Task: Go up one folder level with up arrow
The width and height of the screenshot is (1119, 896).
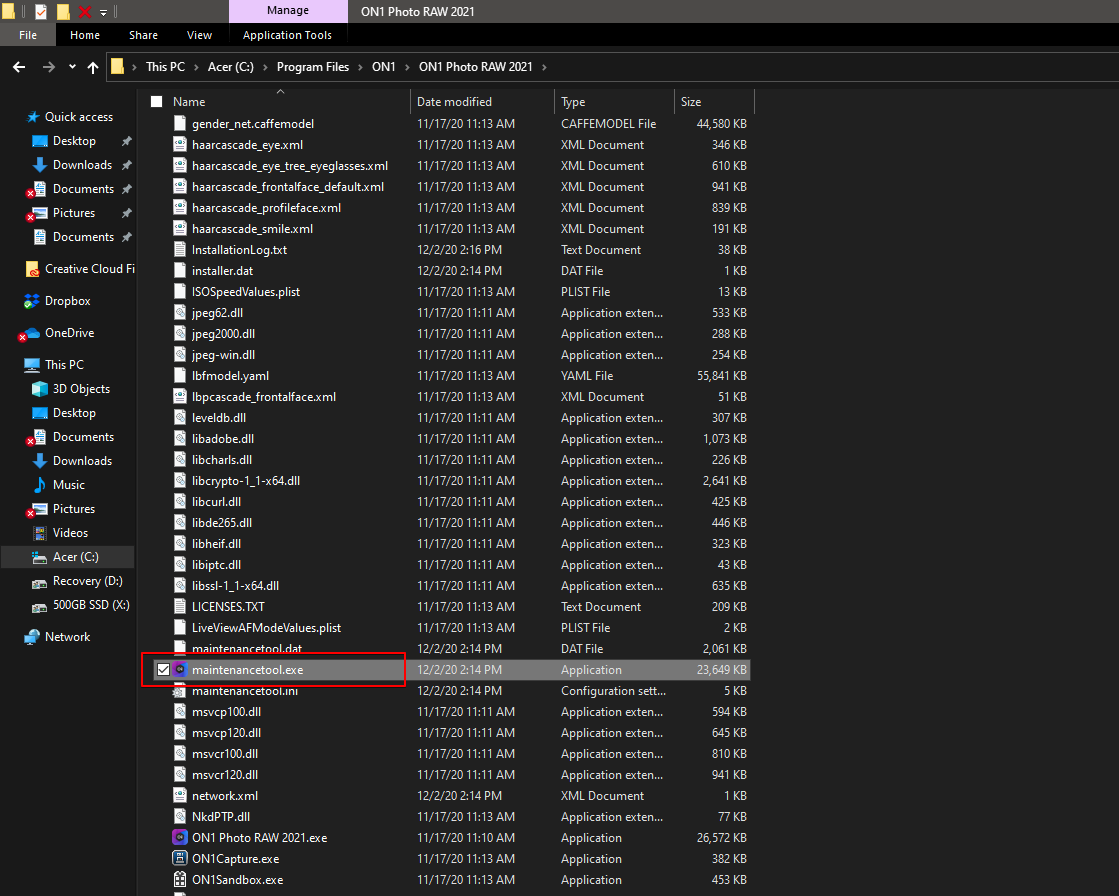Action: [93, 67]
